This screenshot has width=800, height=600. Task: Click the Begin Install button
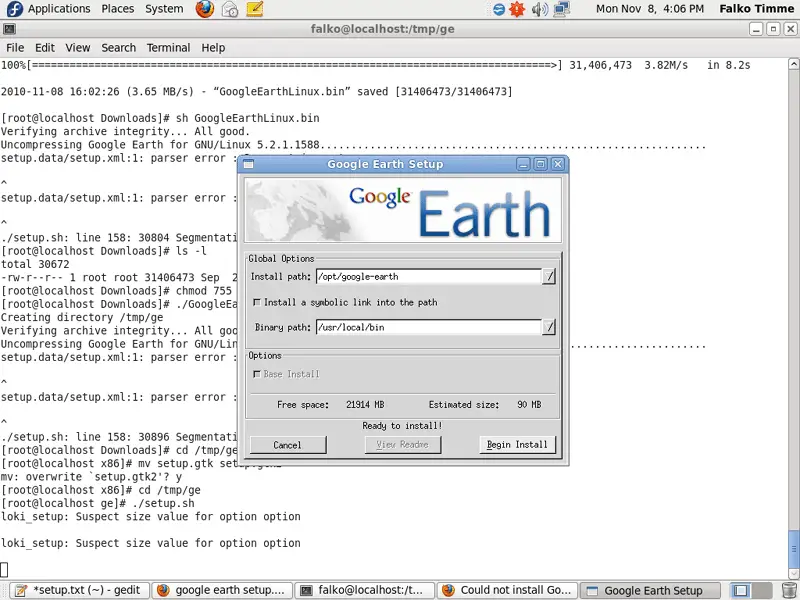(517, 444)
